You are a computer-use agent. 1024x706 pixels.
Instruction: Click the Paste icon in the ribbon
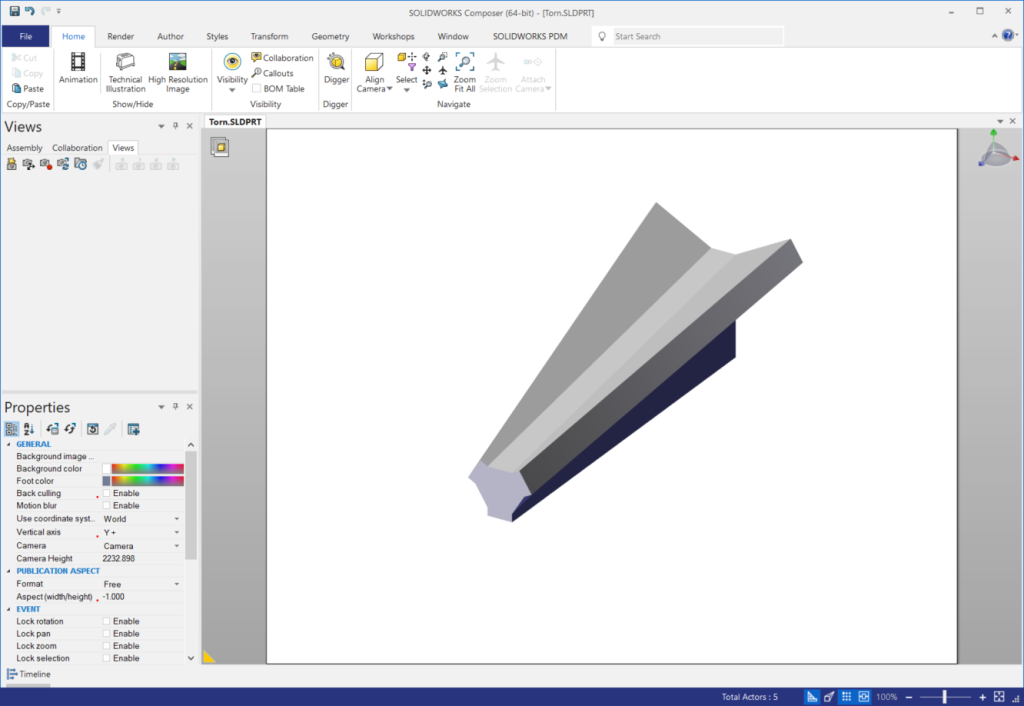coord(27,89)
